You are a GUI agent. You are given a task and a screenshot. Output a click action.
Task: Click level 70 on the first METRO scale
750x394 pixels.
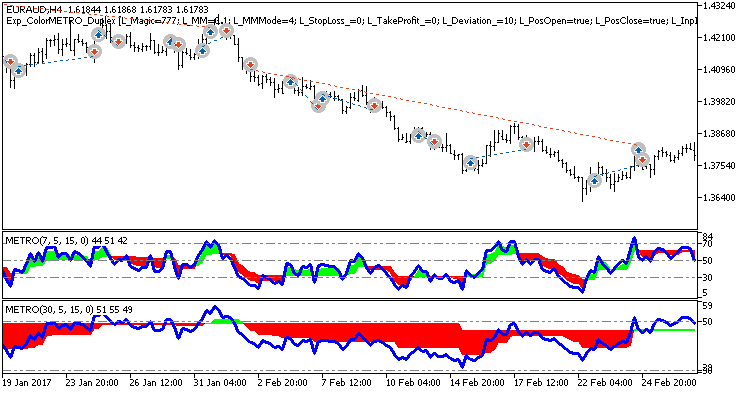(x=708, y=244)
